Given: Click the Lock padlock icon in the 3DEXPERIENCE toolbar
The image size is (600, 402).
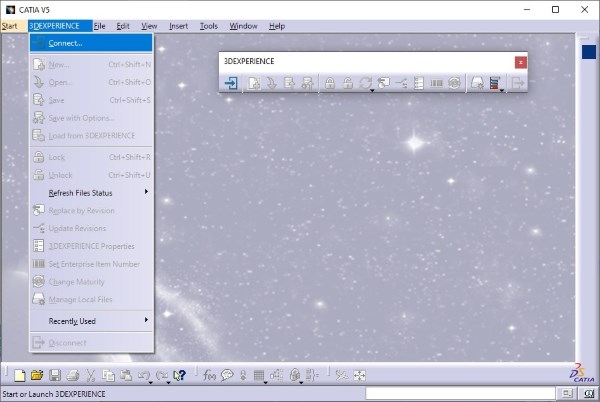Looking at the screenshot, I should pos(330,83).
